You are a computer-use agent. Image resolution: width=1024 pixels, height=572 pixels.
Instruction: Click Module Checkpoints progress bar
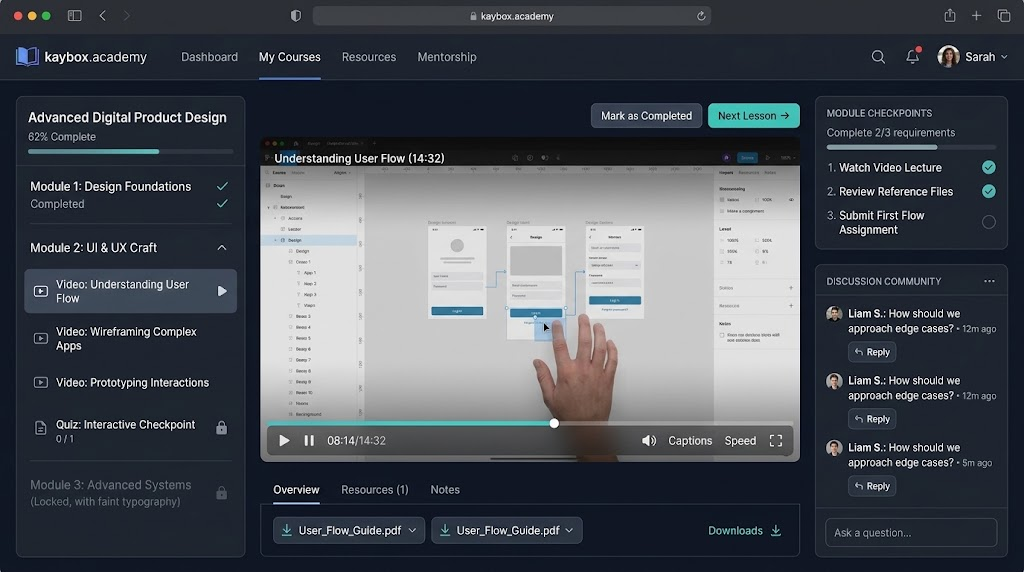coord(911,148)
